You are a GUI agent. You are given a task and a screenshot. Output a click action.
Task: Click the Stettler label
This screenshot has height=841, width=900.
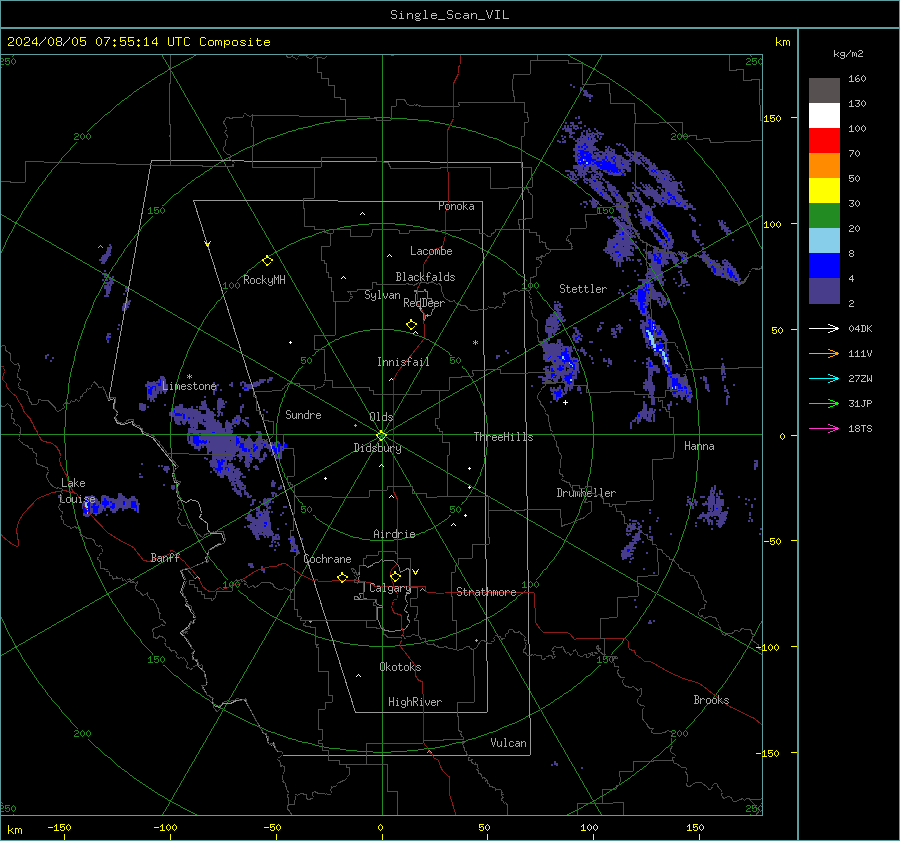(x=583, y=289)
